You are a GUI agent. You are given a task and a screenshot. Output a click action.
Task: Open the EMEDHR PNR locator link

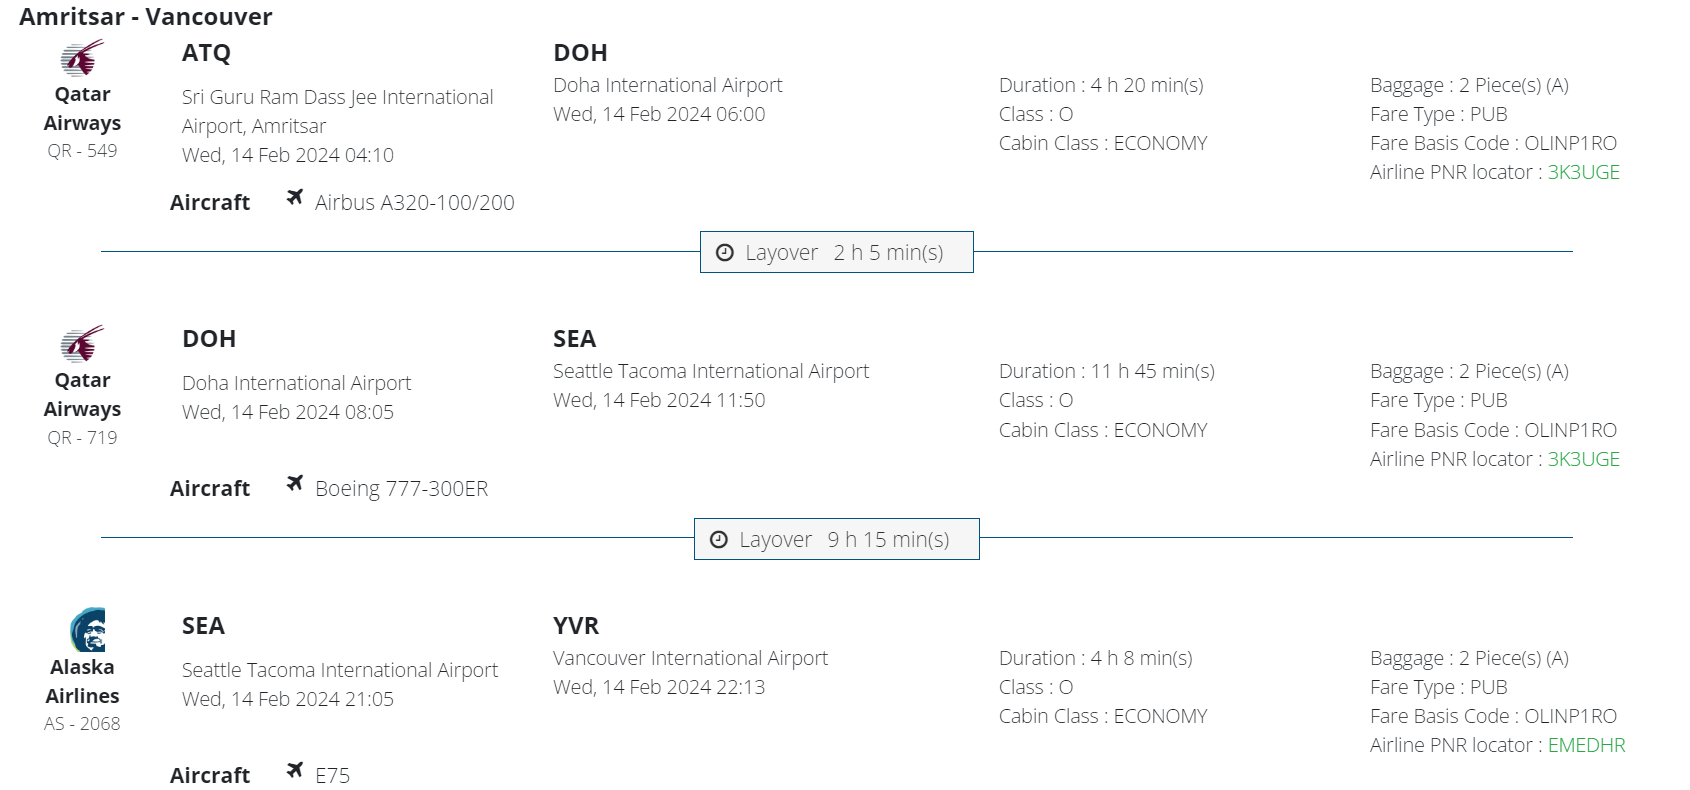(x=1586, y=745)
